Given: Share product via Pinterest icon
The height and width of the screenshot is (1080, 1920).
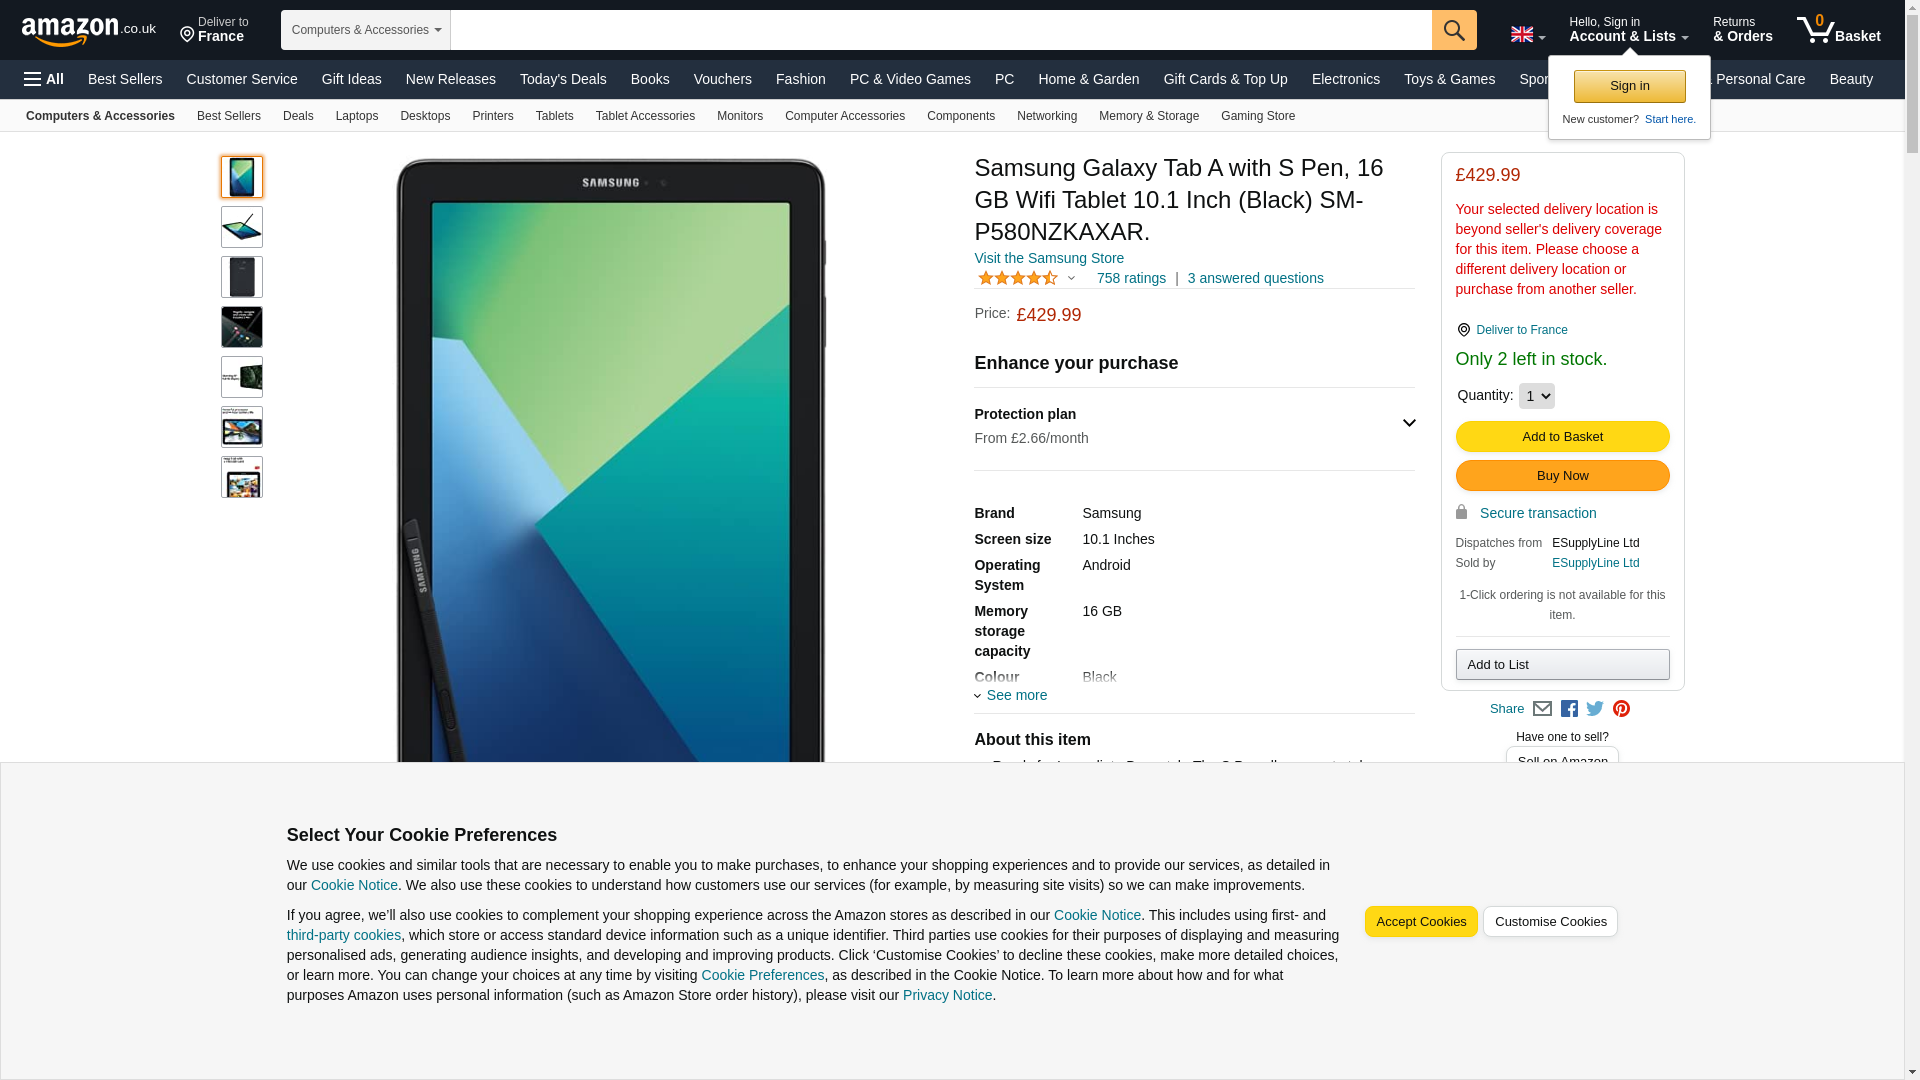Looking at the screenshot, I should point(1621,709).
